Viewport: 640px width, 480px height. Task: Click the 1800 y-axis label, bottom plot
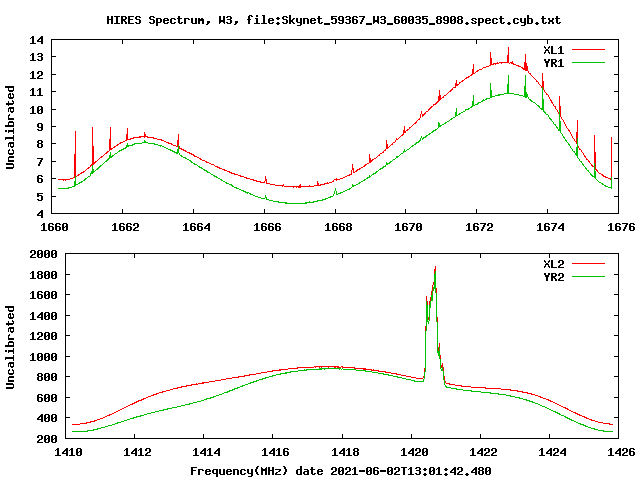tap(43, 275)
